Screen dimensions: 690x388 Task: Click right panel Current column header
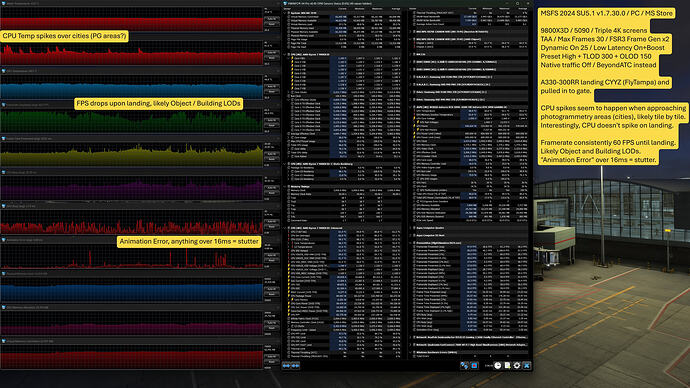point(472,9)
